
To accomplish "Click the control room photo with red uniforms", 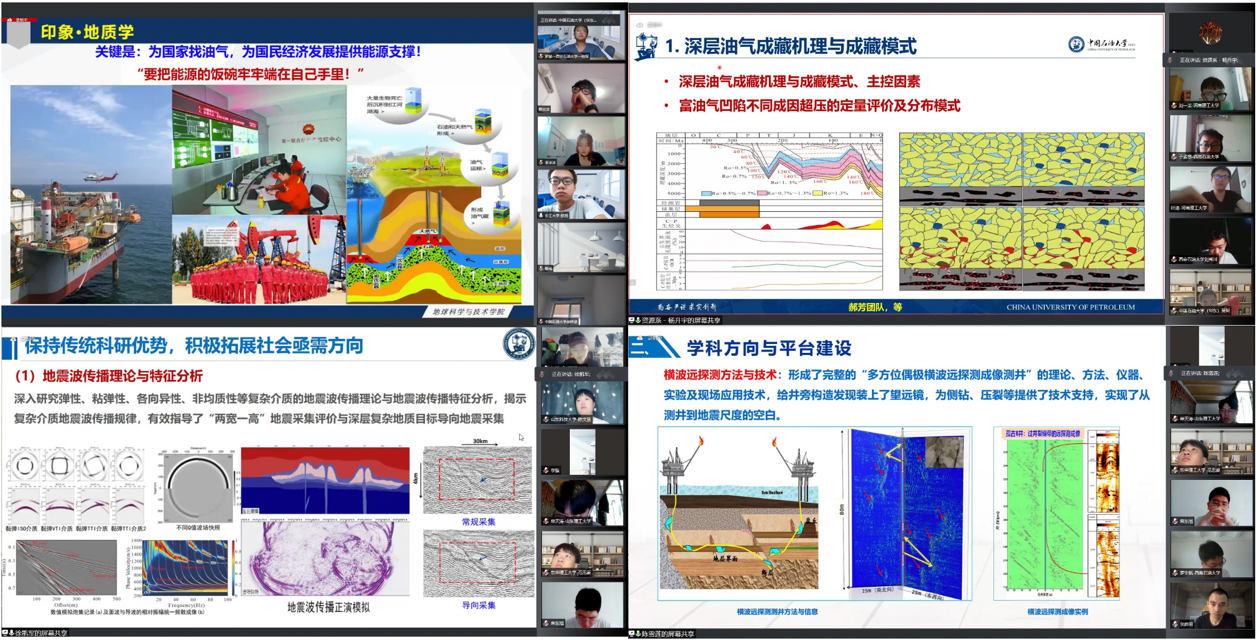I will pos(257,150).
